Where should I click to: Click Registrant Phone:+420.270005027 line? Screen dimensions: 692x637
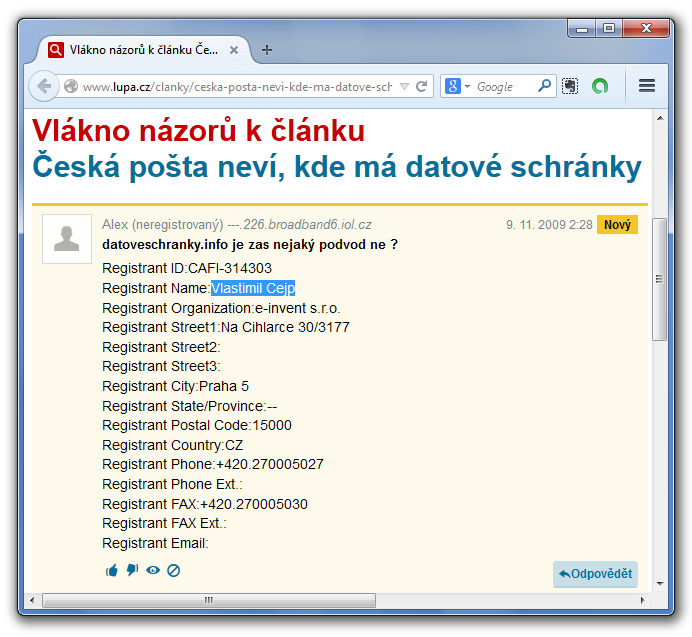[213, 464]
